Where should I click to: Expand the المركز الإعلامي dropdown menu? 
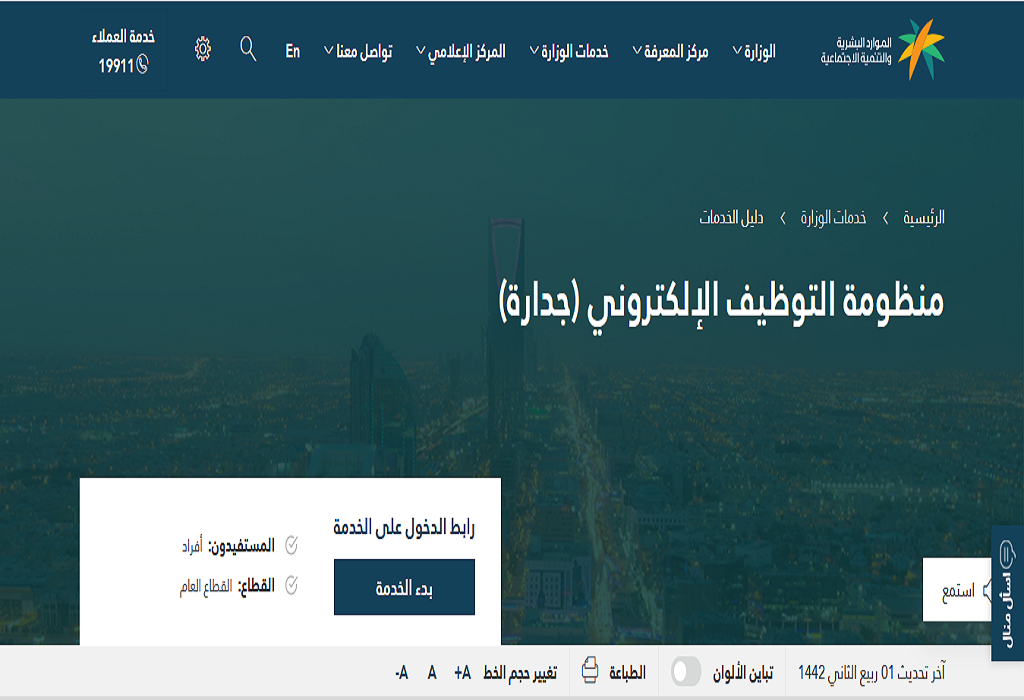(x=461, y=52)
